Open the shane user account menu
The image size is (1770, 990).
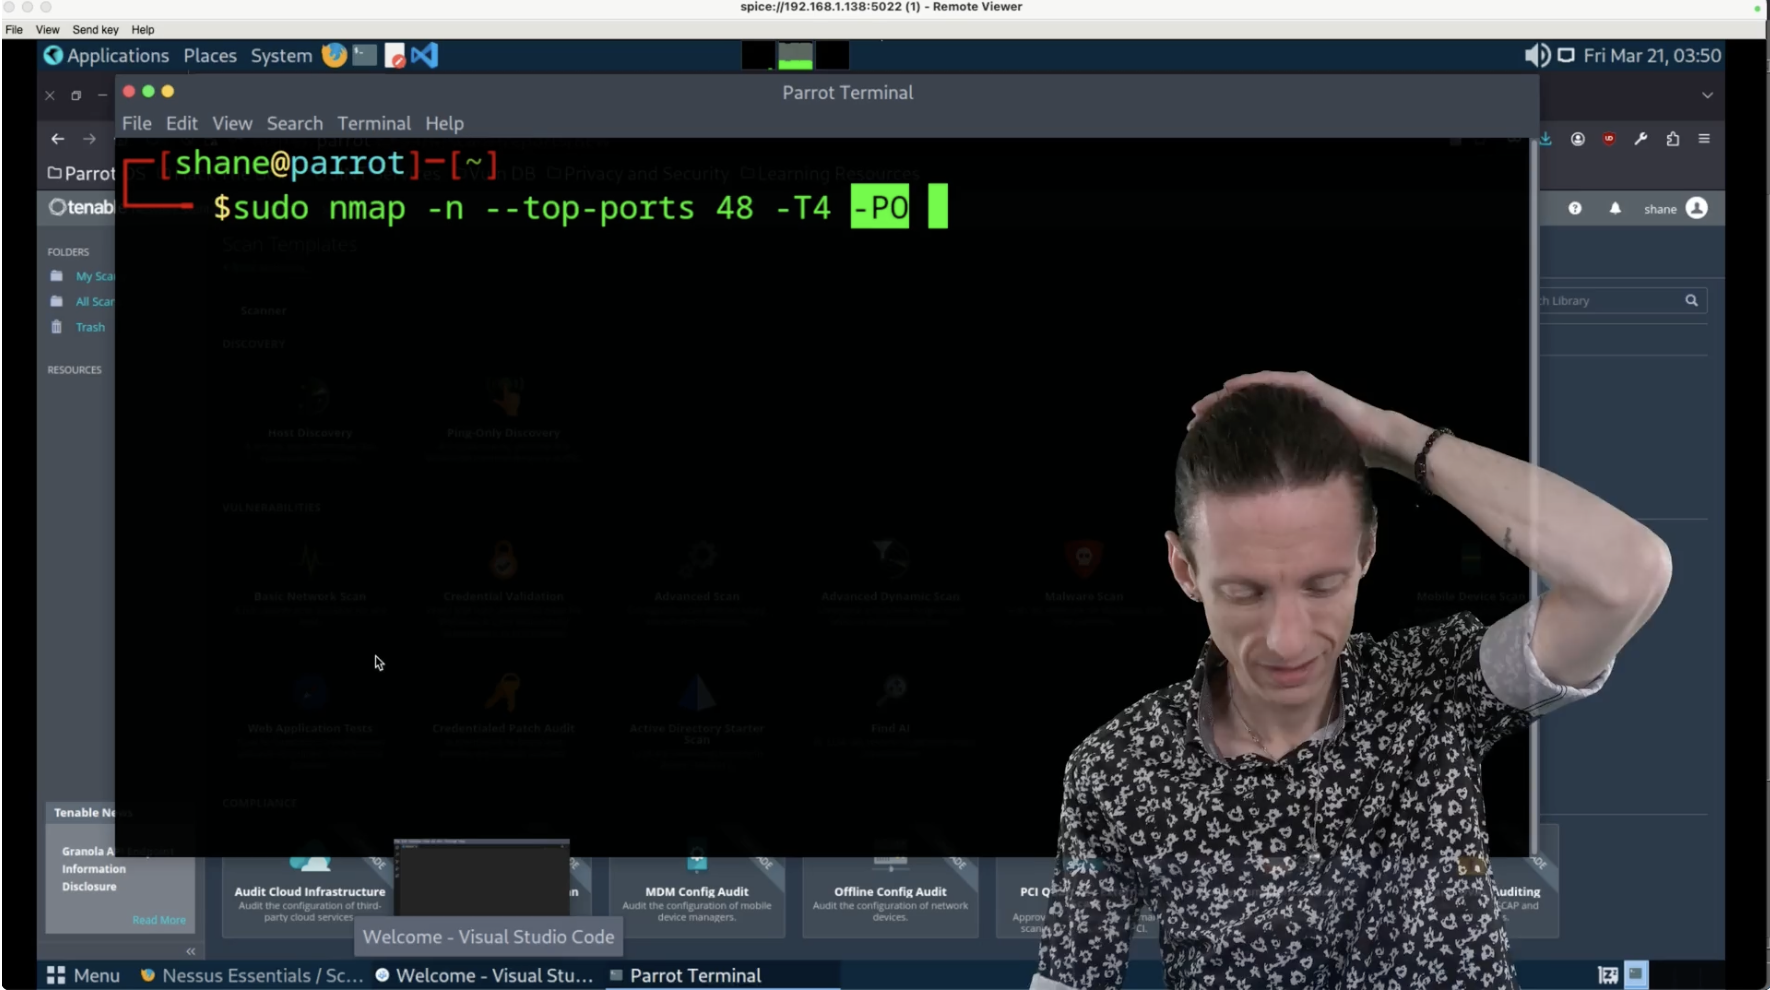coord(1675,208)
